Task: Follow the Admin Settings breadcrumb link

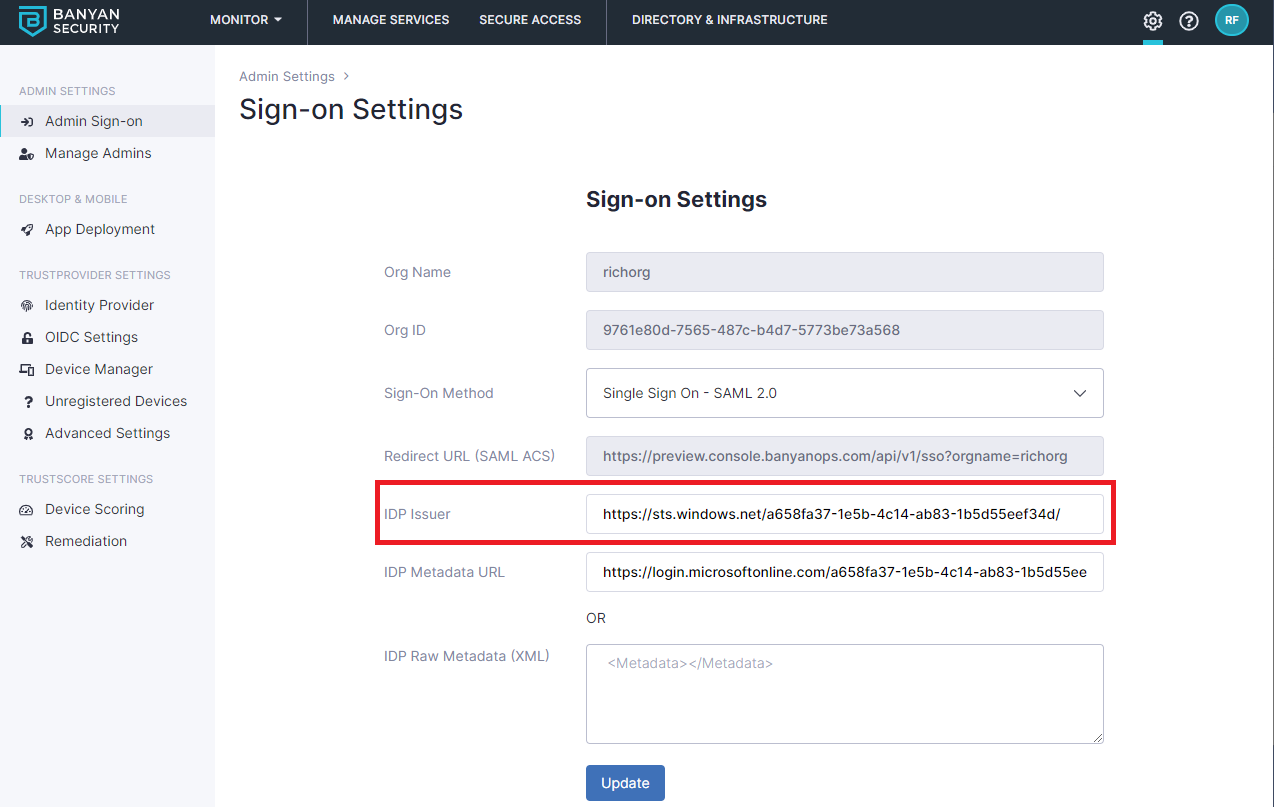Action: tap(287, 76)
